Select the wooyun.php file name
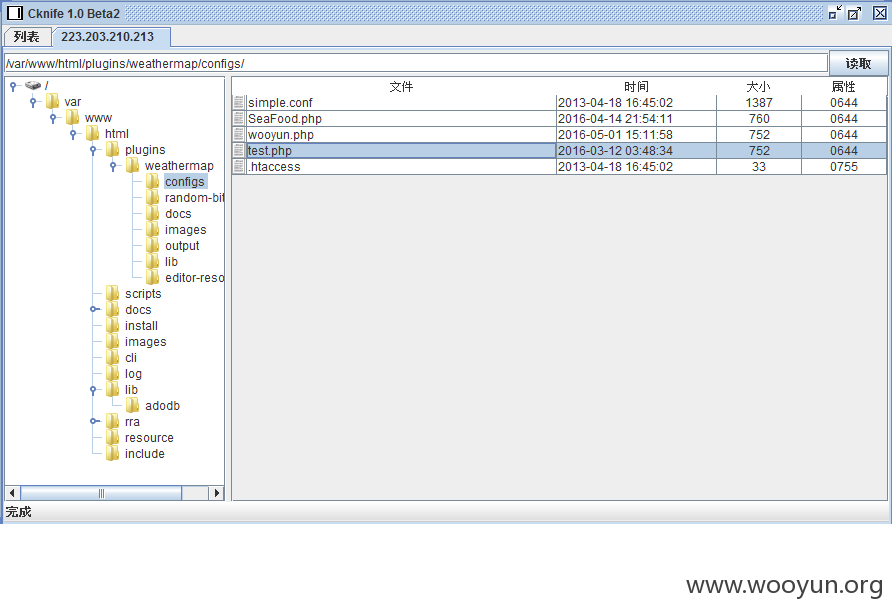This screenshot has height=614, width=892. 280,134
